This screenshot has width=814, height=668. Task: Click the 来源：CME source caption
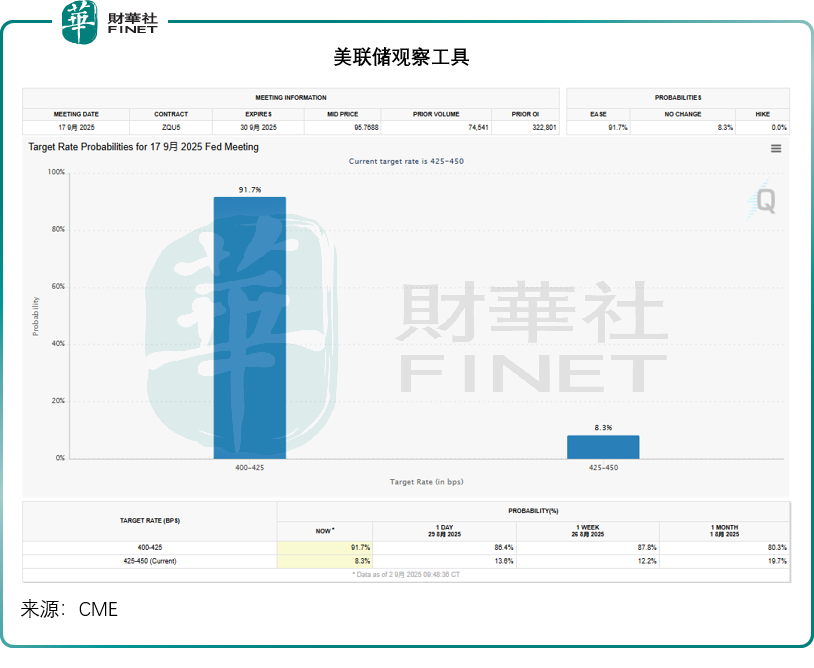pos(70,608)
